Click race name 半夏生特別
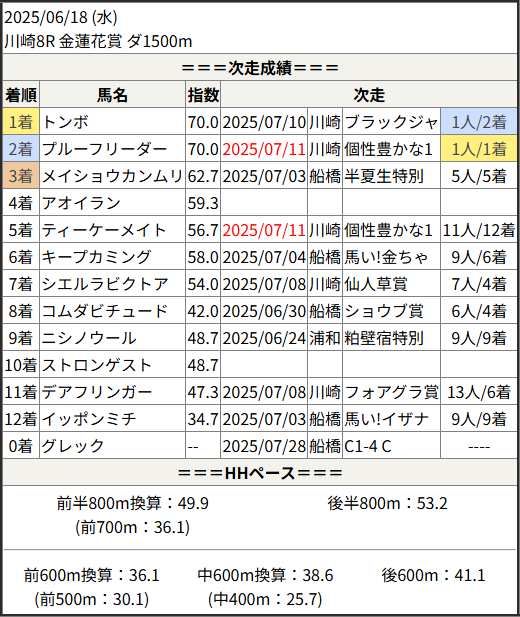The height and width of the screenshot is (617, 520). [x=384, y=176]
